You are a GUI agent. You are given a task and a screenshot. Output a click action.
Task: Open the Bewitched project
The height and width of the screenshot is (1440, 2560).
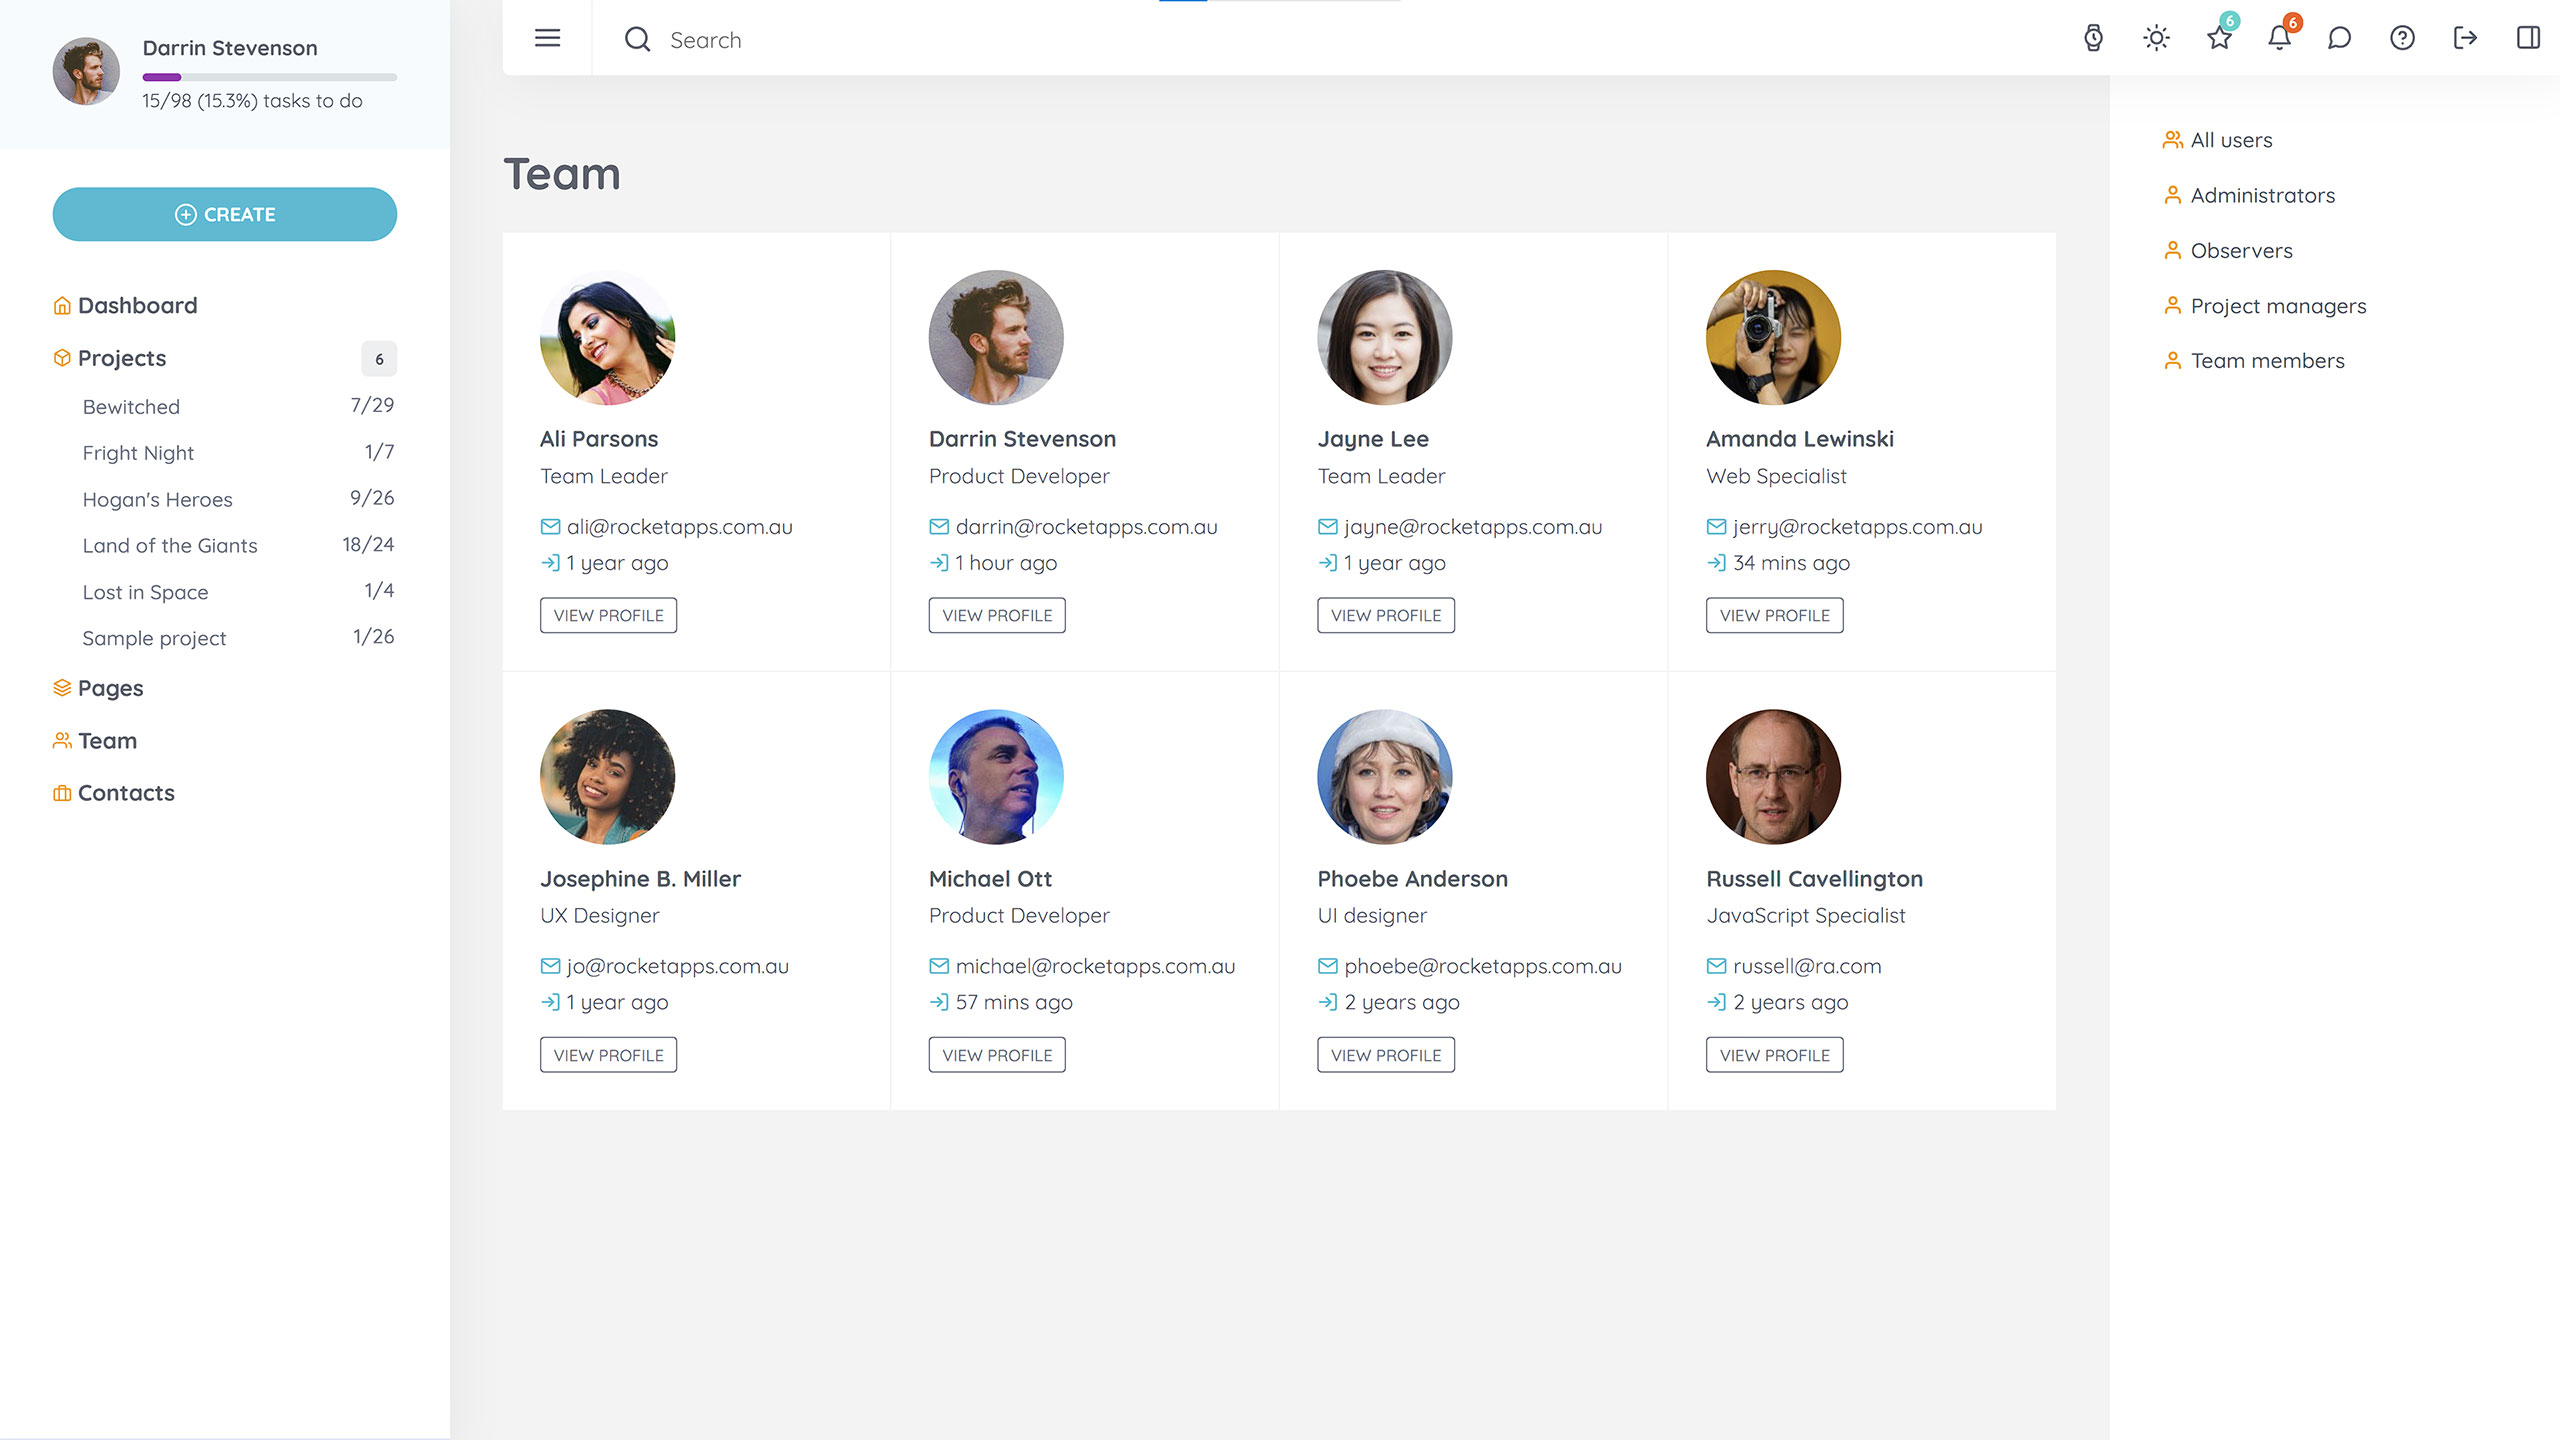click(x=130, y=406)
